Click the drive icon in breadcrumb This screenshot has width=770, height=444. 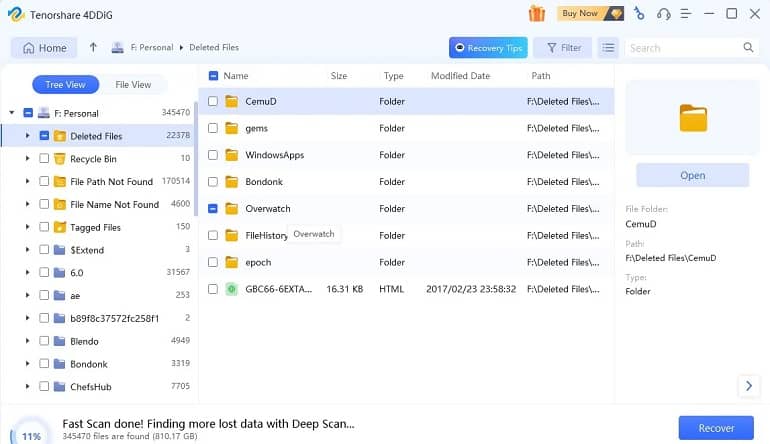tap(117, 48)
